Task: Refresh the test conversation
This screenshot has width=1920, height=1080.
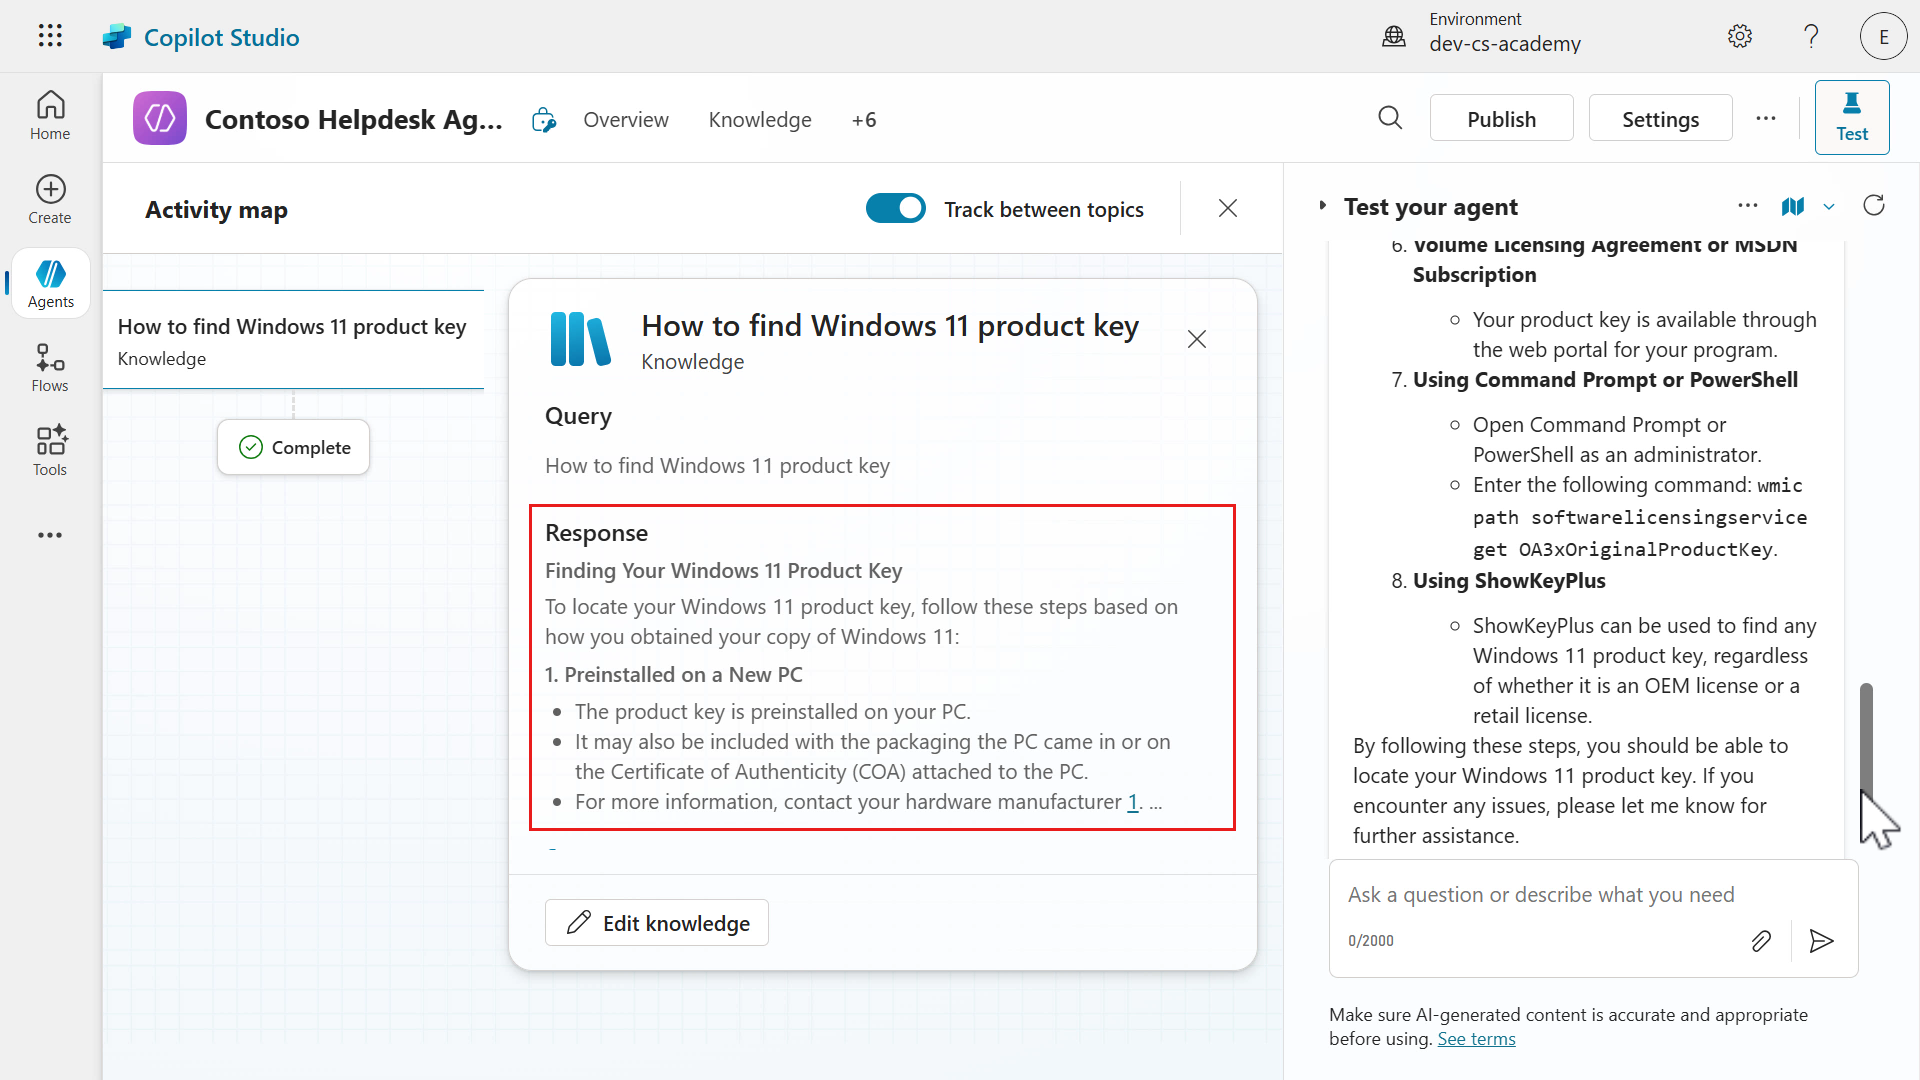Action: (1874, 206)
